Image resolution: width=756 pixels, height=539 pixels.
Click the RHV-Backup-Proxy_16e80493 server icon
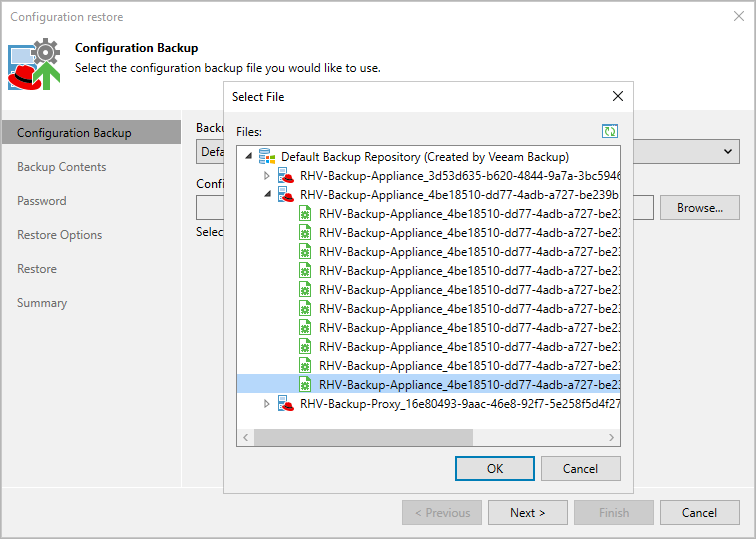(x=286, y=404)
